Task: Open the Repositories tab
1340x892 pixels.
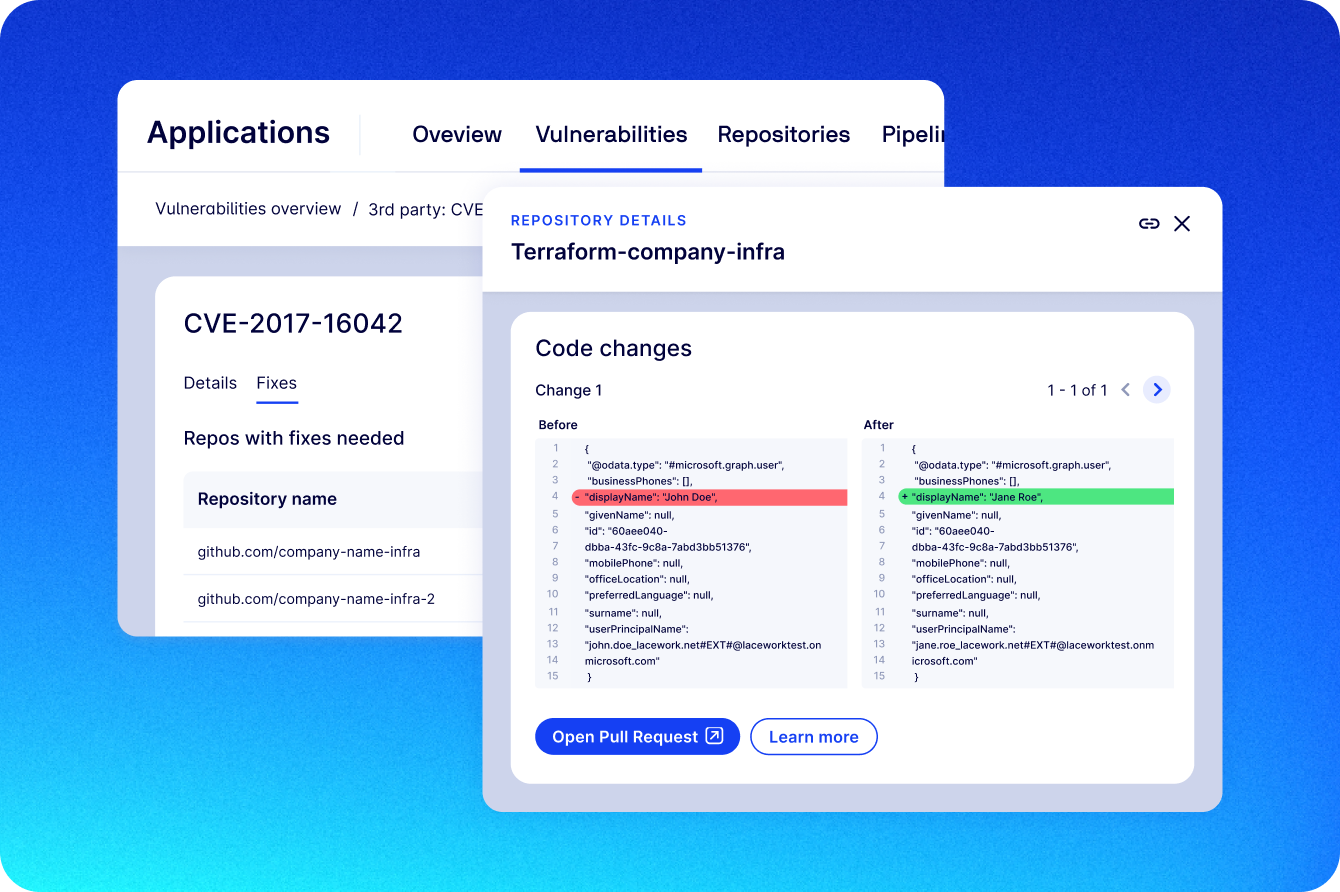Action: 783,135
